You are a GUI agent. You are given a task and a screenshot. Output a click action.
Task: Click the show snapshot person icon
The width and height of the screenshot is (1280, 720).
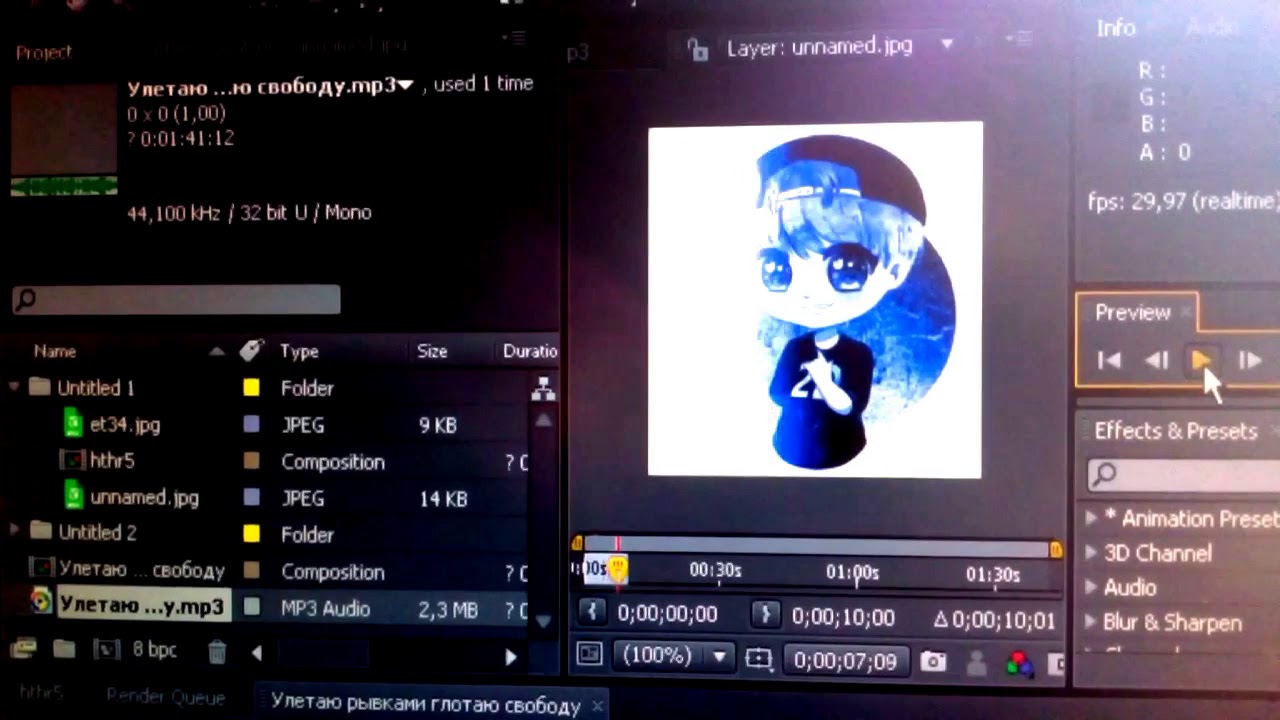click(x=976, y=662)
